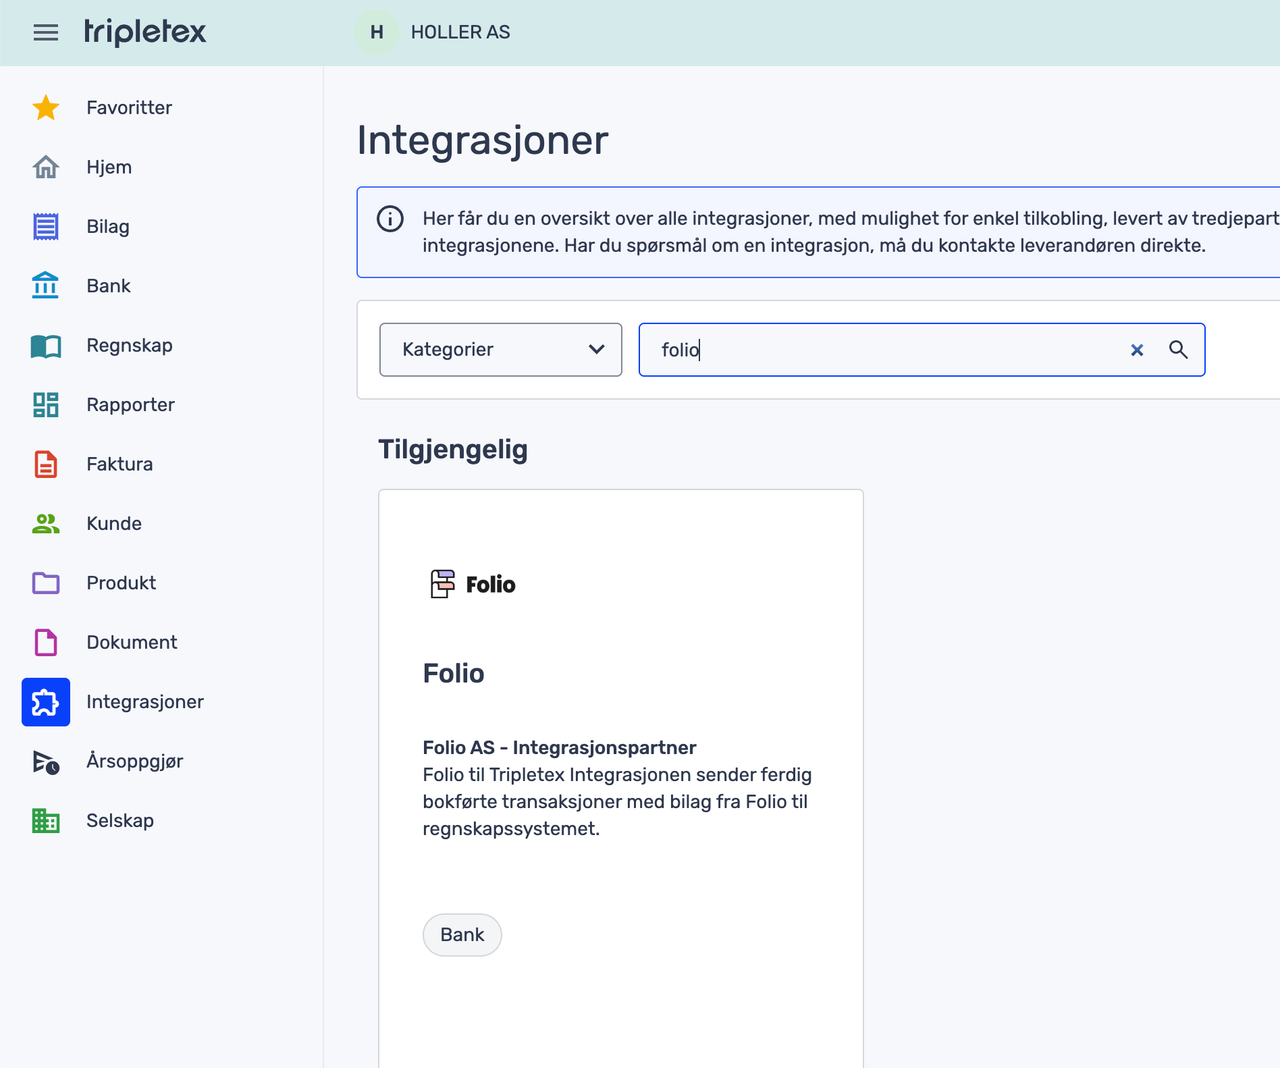Click the Folio logo on card
This screenshot has width=1280, height=1068.
point(473,584)
